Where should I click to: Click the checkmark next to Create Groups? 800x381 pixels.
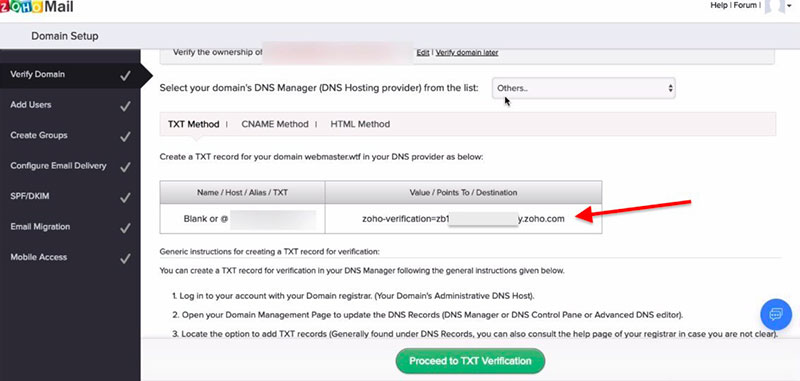pos(125,137)
